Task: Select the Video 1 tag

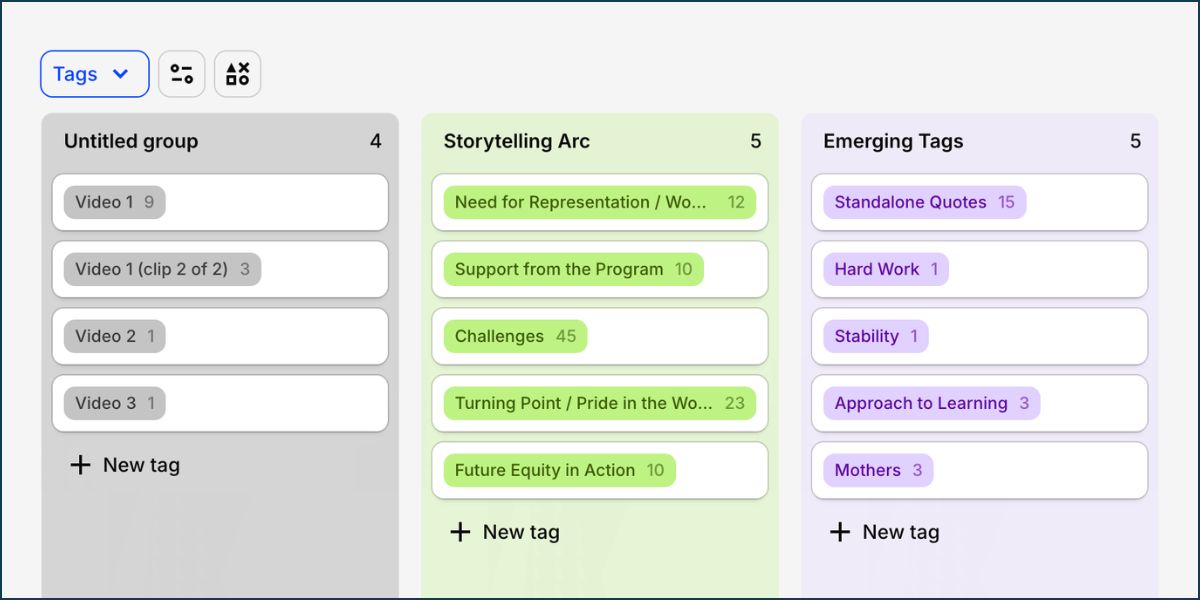Action: (114, 202)
